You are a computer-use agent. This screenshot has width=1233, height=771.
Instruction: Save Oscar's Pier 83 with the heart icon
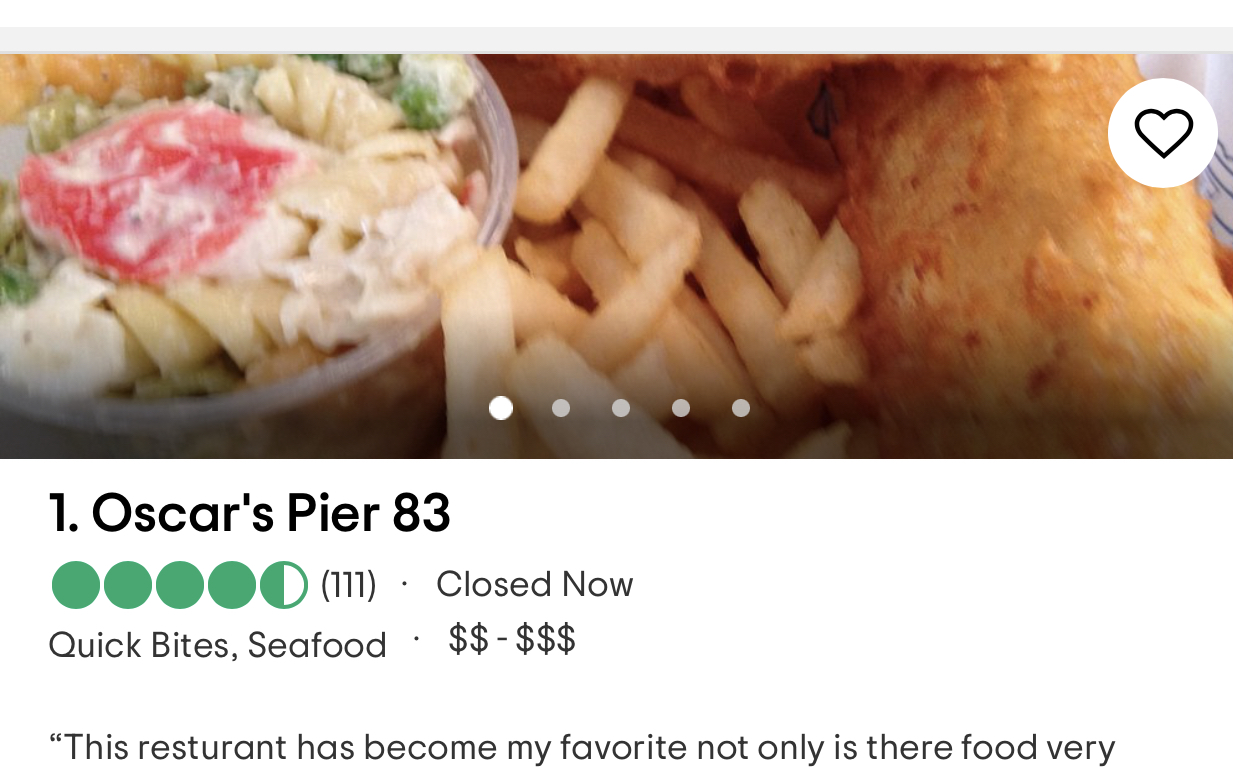click(1162, 133)
